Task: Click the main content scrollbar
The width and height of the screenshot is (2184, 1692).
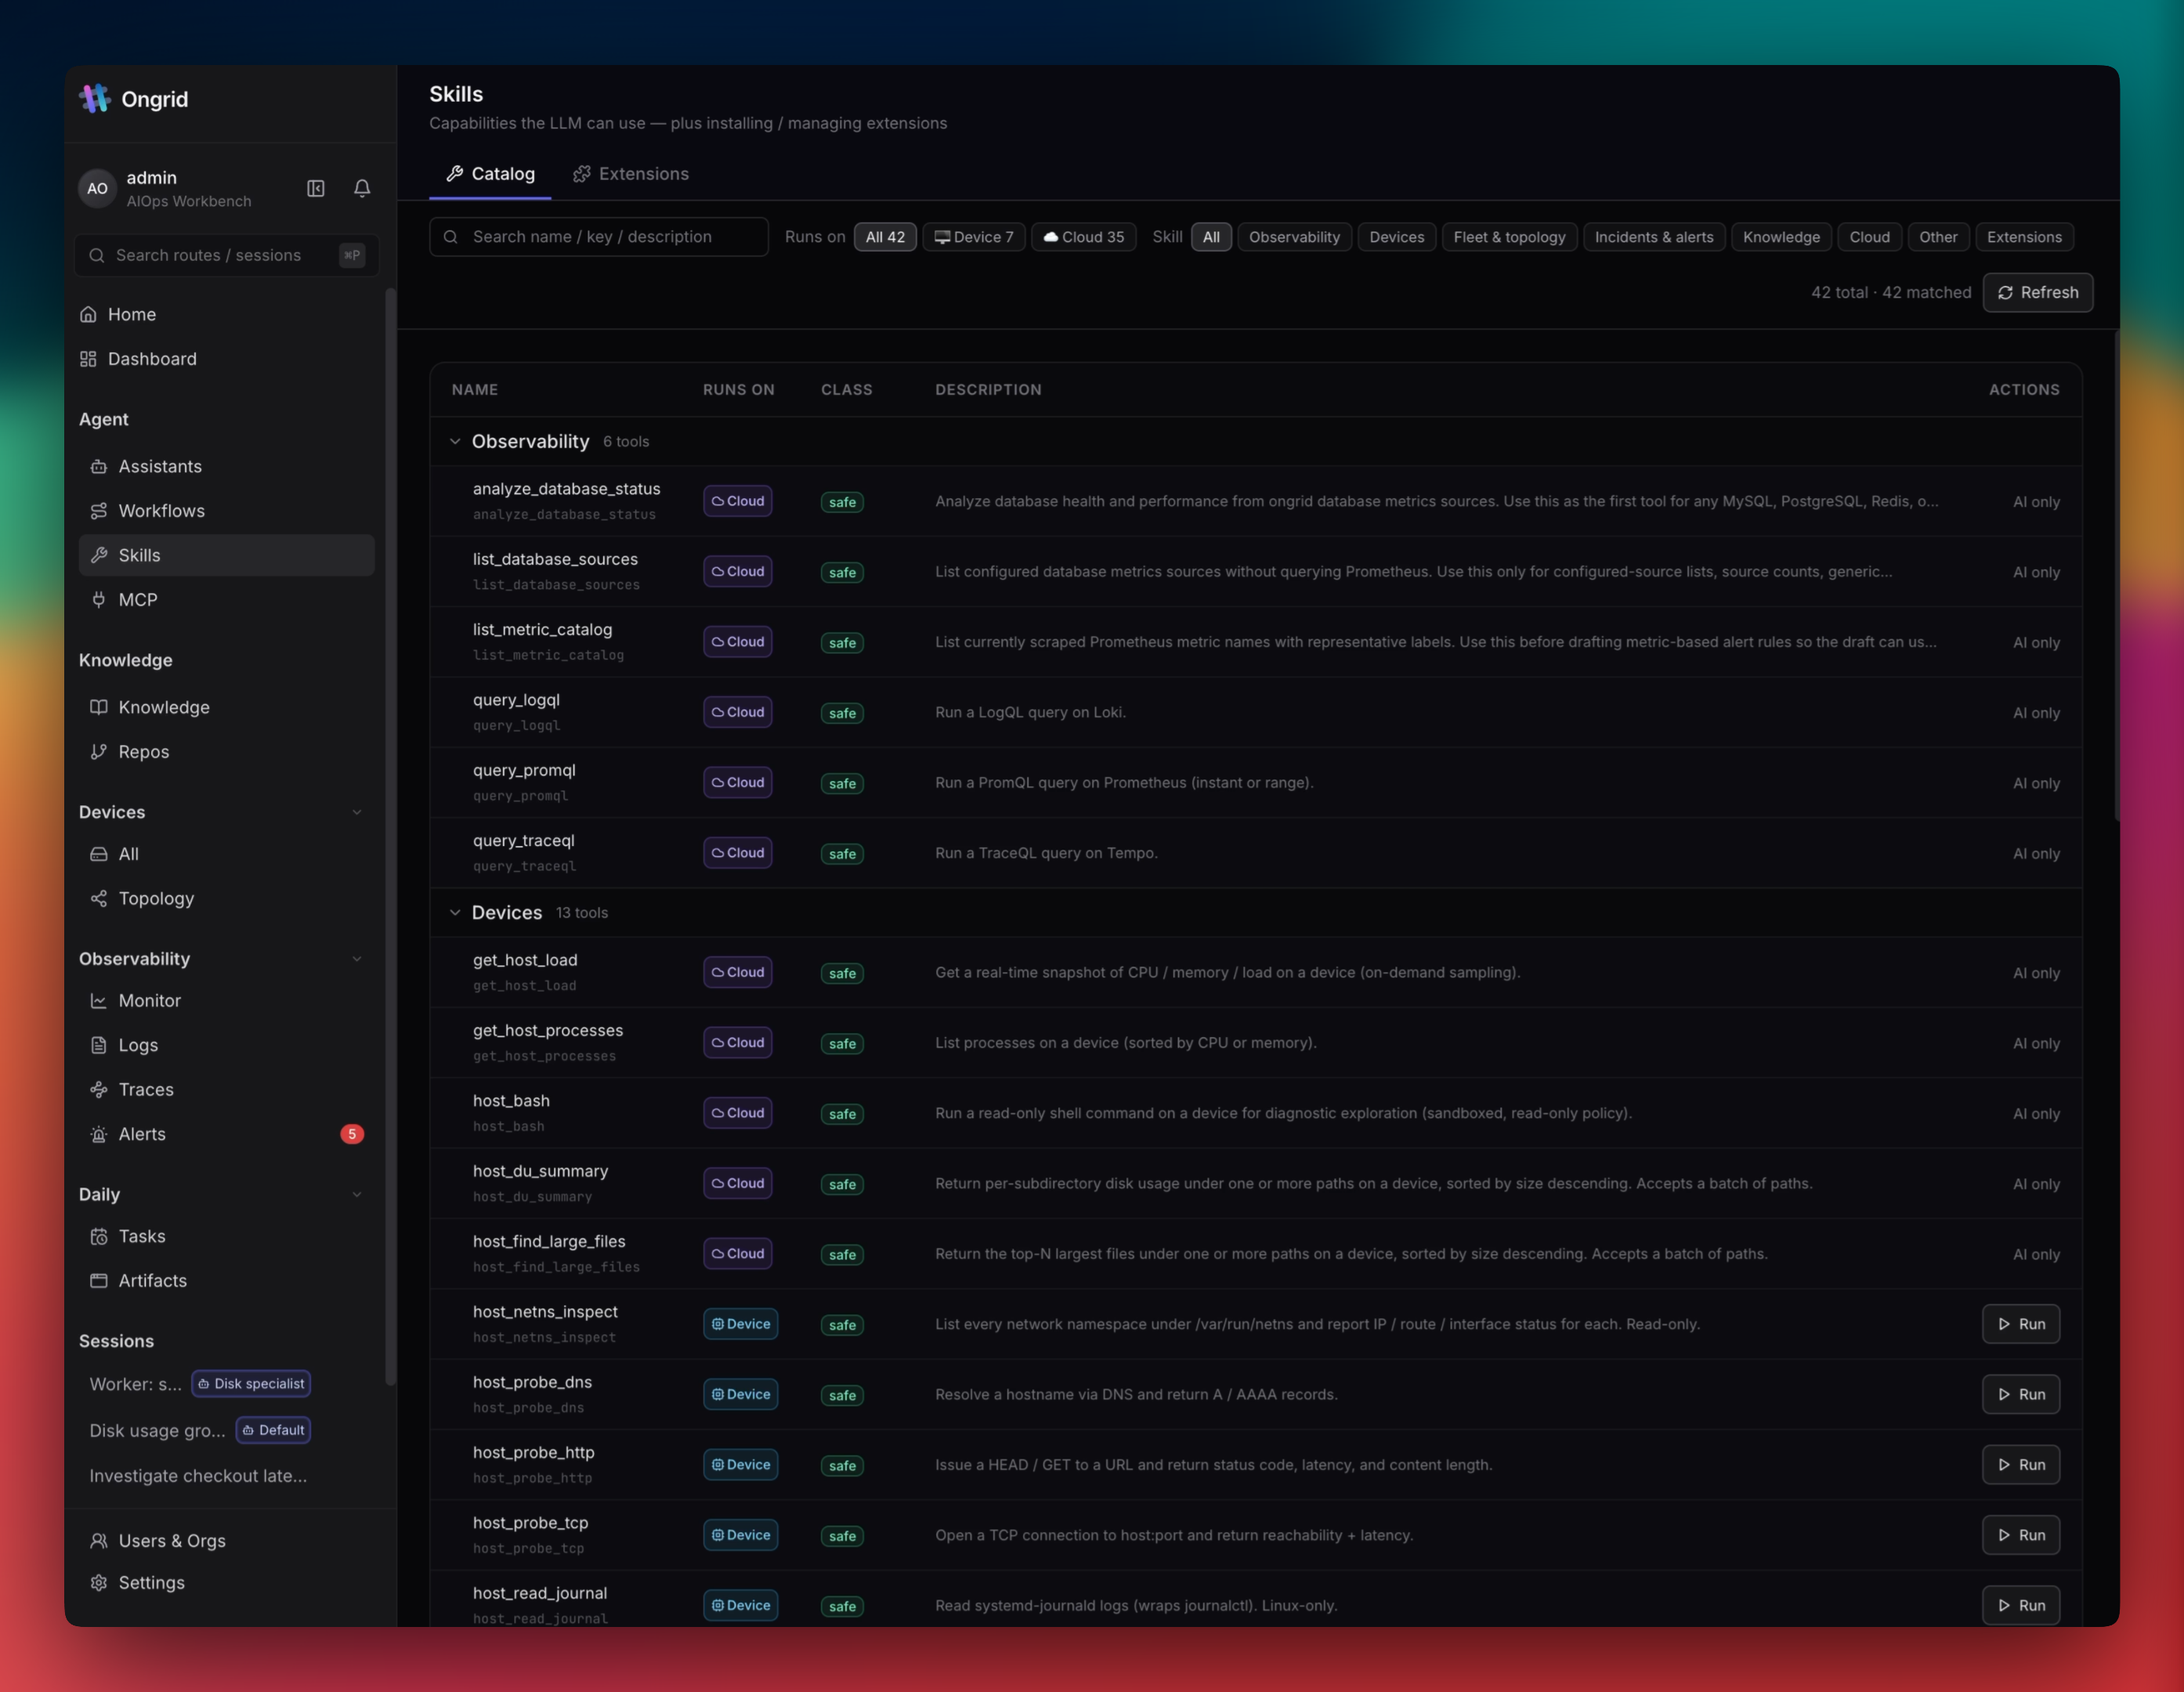Action: tap(2116, 575)
